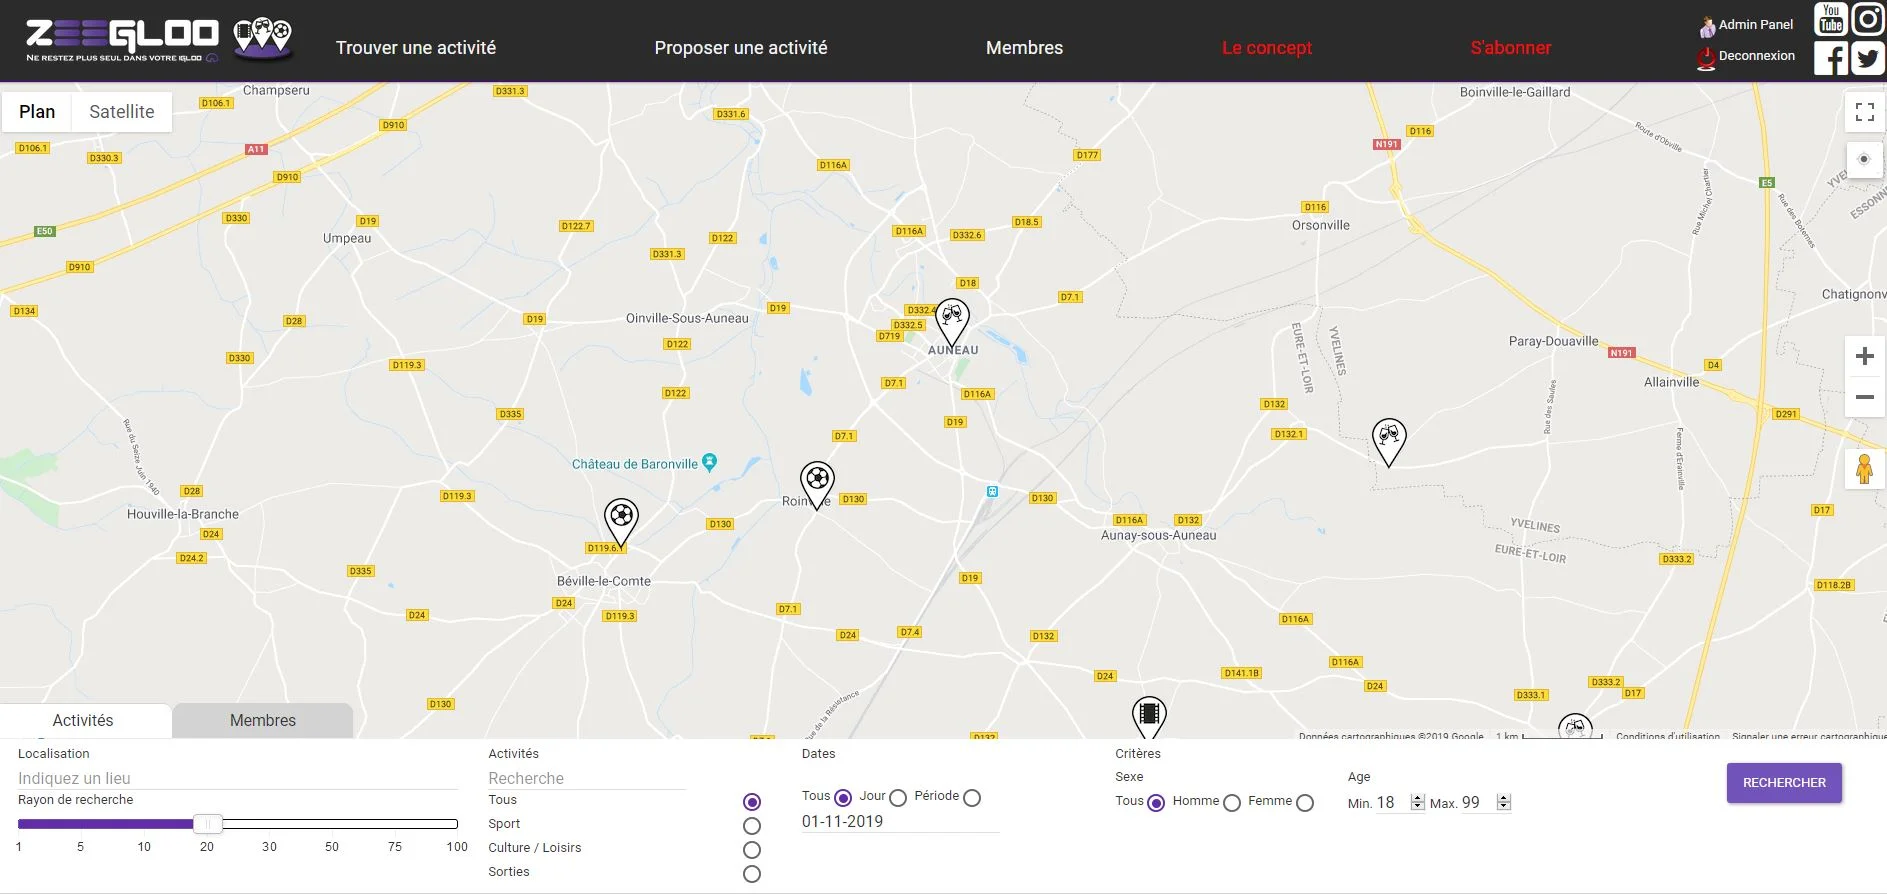Open the Instagram social icon

coord(1867,19)
